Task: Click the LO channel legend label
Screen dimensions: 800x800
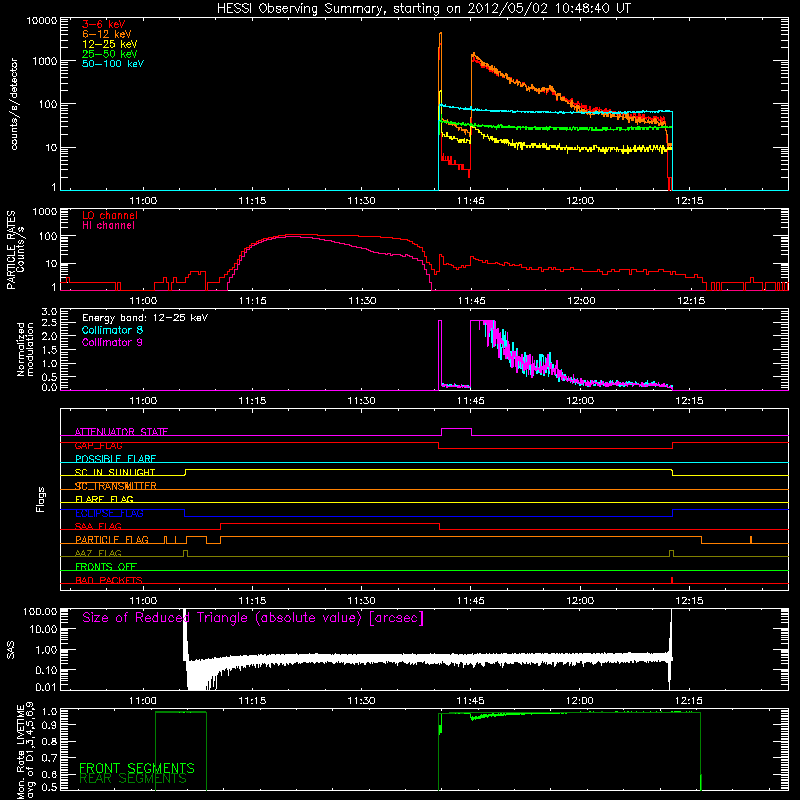Action: pyautogui.click(x=110, y=215)
